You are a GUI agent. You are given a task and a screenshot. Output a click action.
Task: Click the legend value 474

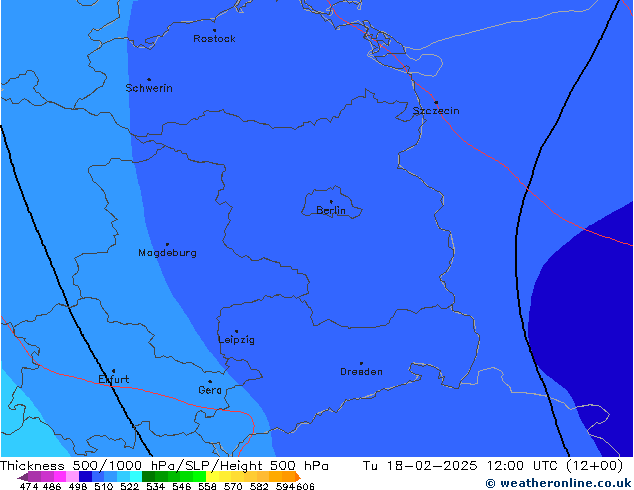click(x=29, y=486)
